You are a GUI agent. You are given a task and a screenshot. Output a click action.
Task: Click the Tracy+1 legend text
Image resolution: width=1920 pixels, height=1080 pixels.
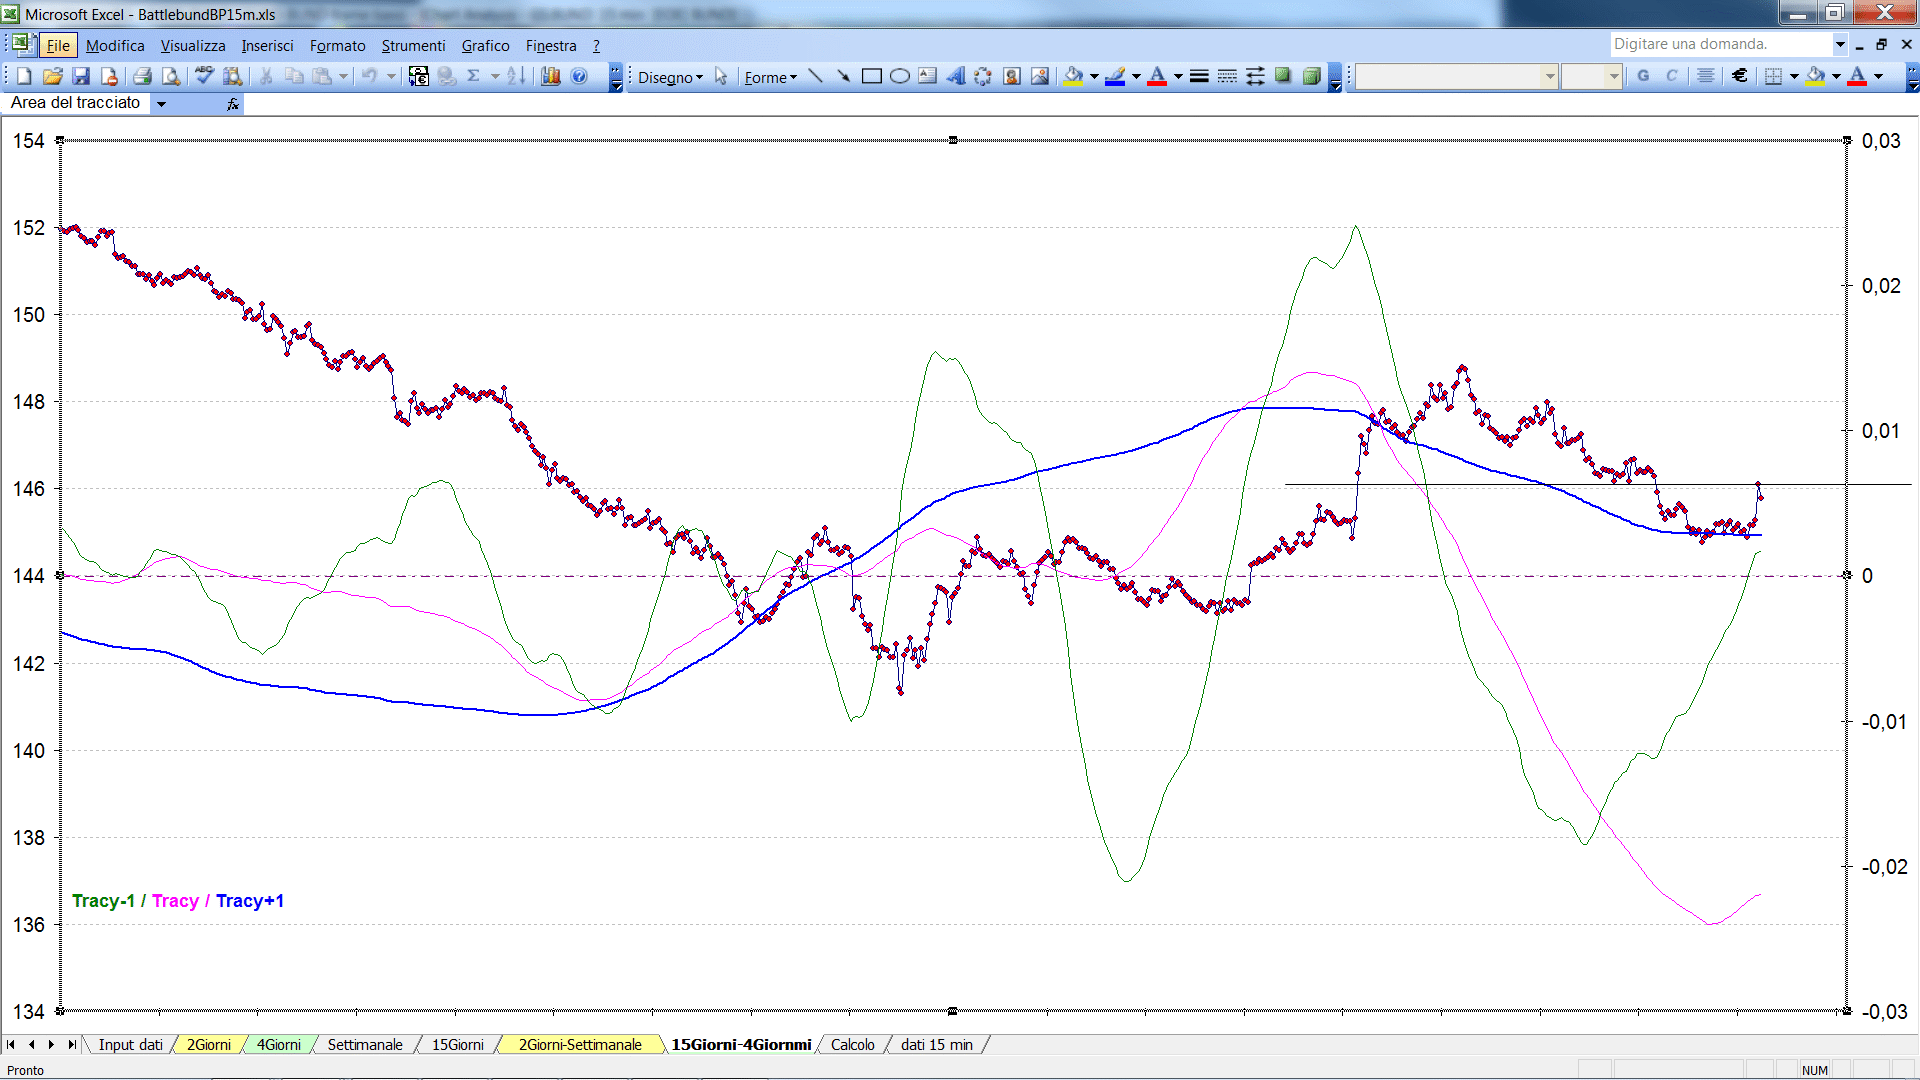click(x=249, y=901)
